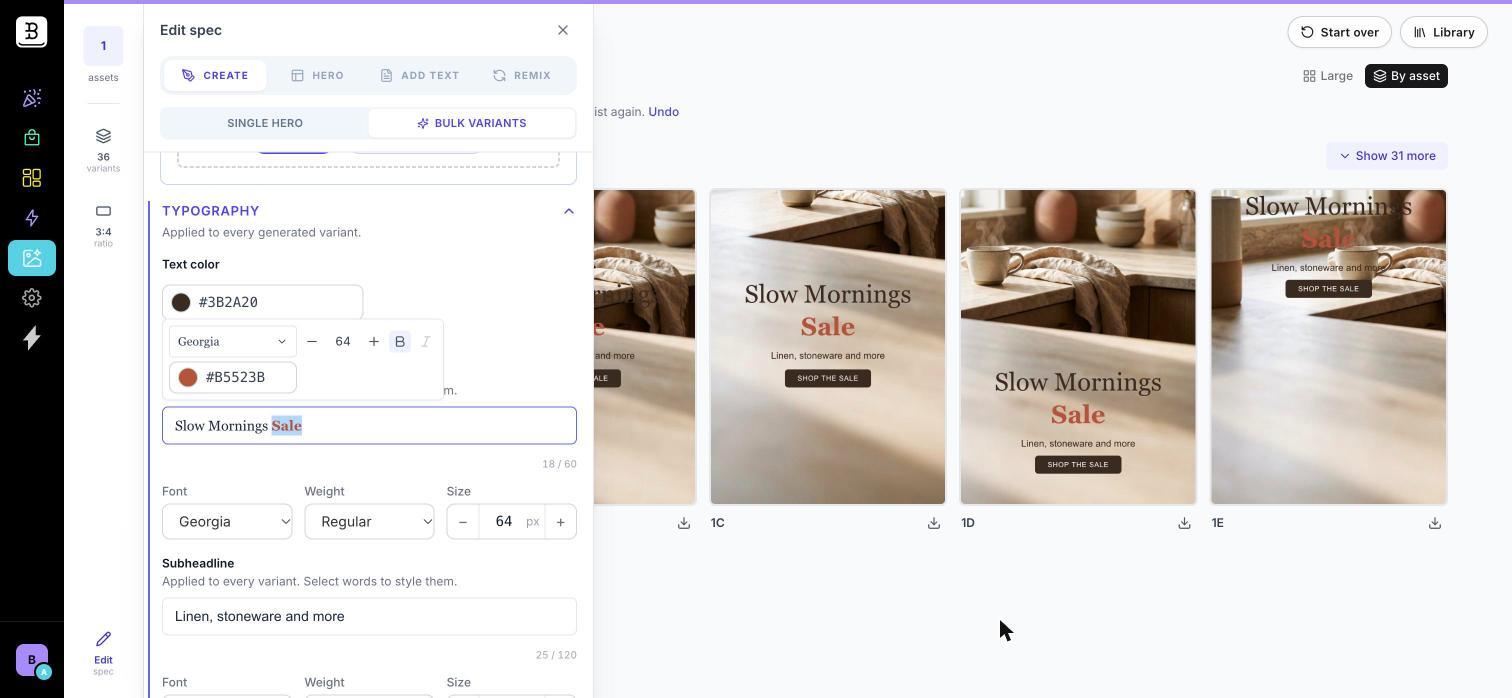Open variant 1D thumbnail
This screenshot has height=698, width=1512.
[1078, 347]
